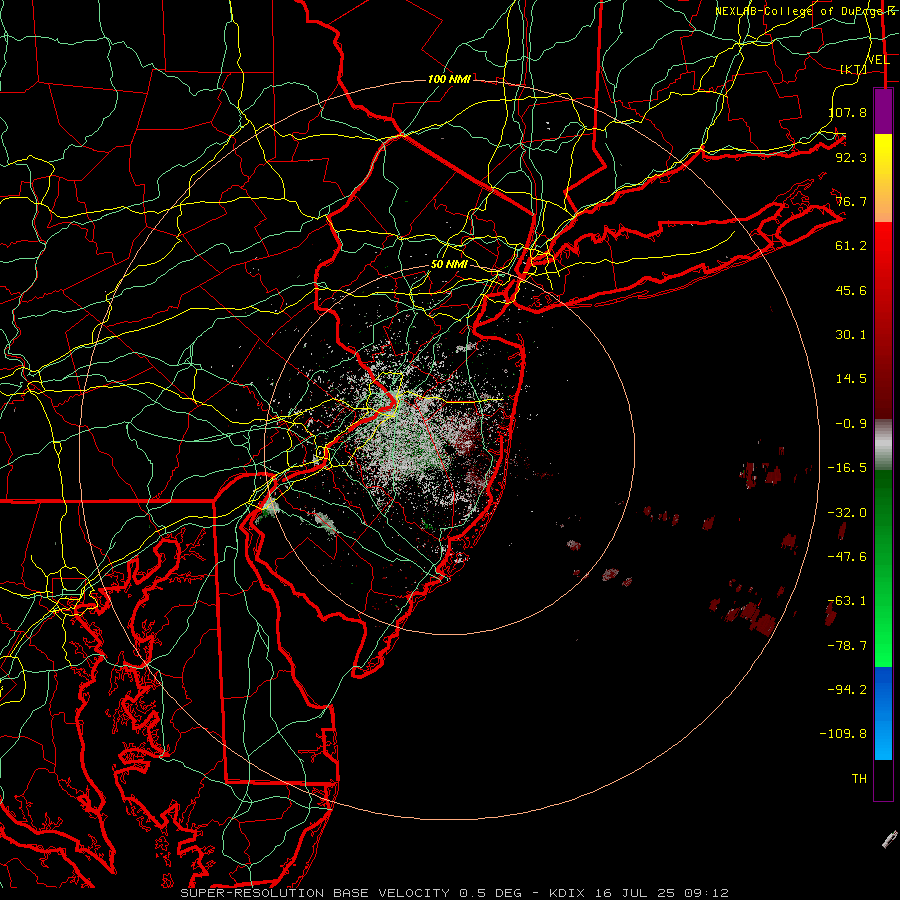Click the '-63.1' scale value

847,600
